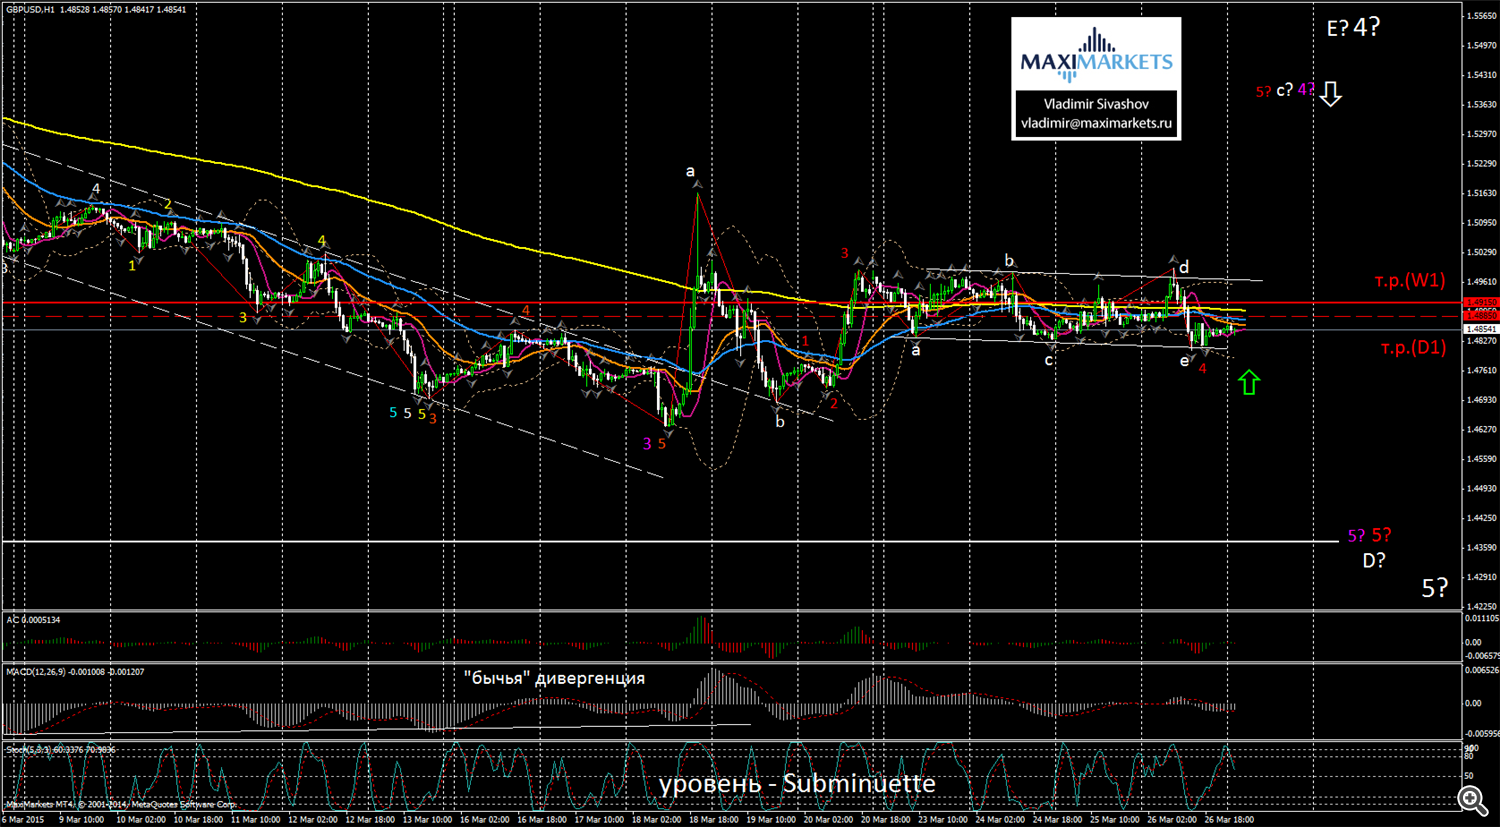Click the large white 5? wave label at the bottom
The image size is (1500, 827).
(x=1434, y=588)
